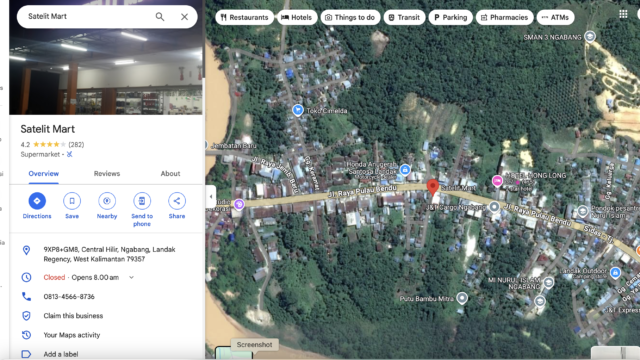Click the Pondok pesantren Nurul Islam marker
Image resolution: width=640 pixels, height=360 pixels.
(582, 211)
